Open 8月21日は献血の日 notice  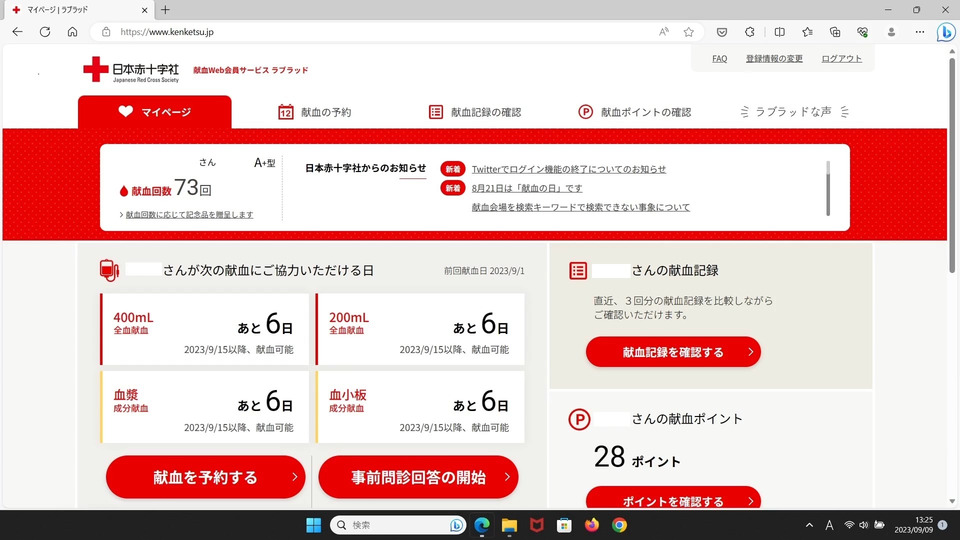click(x=527, y=188)
